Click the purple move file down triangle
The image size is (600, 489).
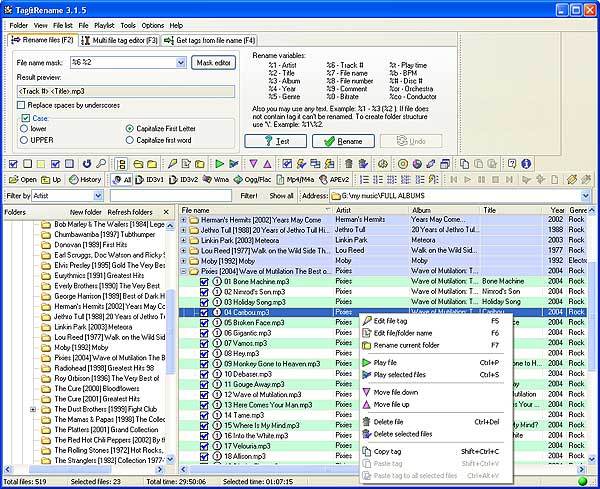click(x=253, y=164)
